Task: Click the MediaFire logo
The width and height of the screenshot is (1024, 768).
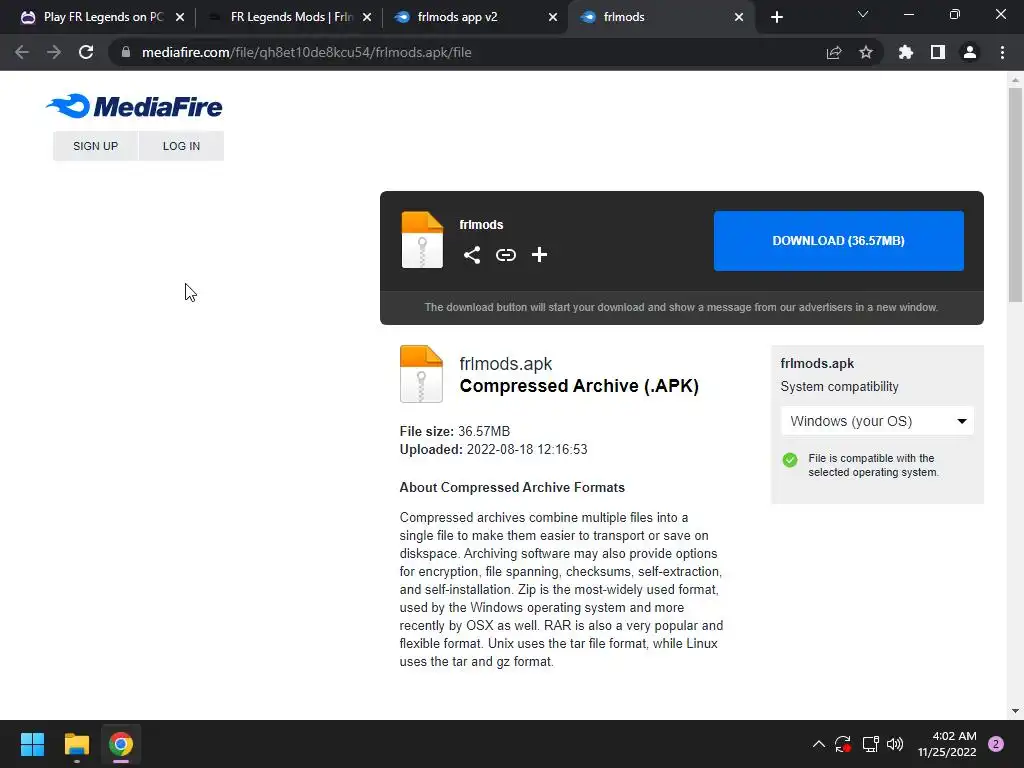Action: coord(134,106)
